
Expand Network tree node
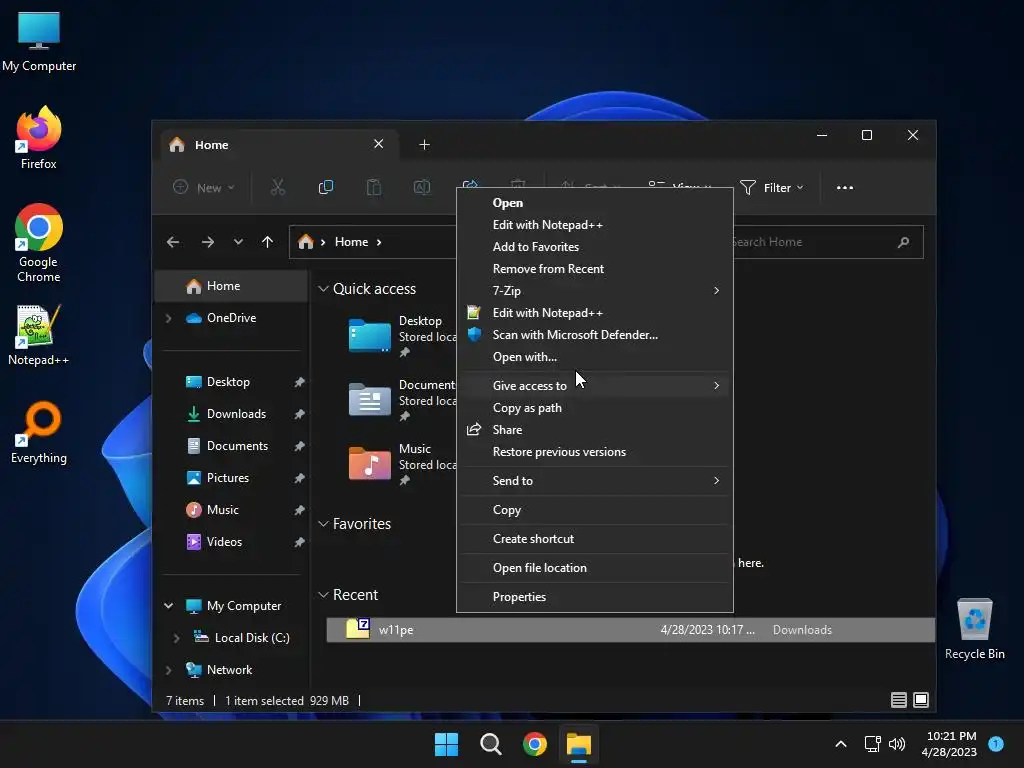(x=168, y=670)
